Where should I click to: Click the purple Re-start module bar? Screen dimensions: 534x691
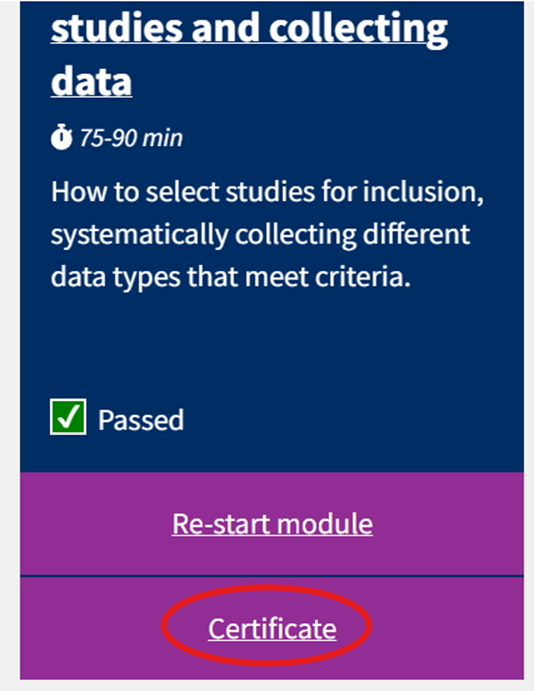pos(272,524)
